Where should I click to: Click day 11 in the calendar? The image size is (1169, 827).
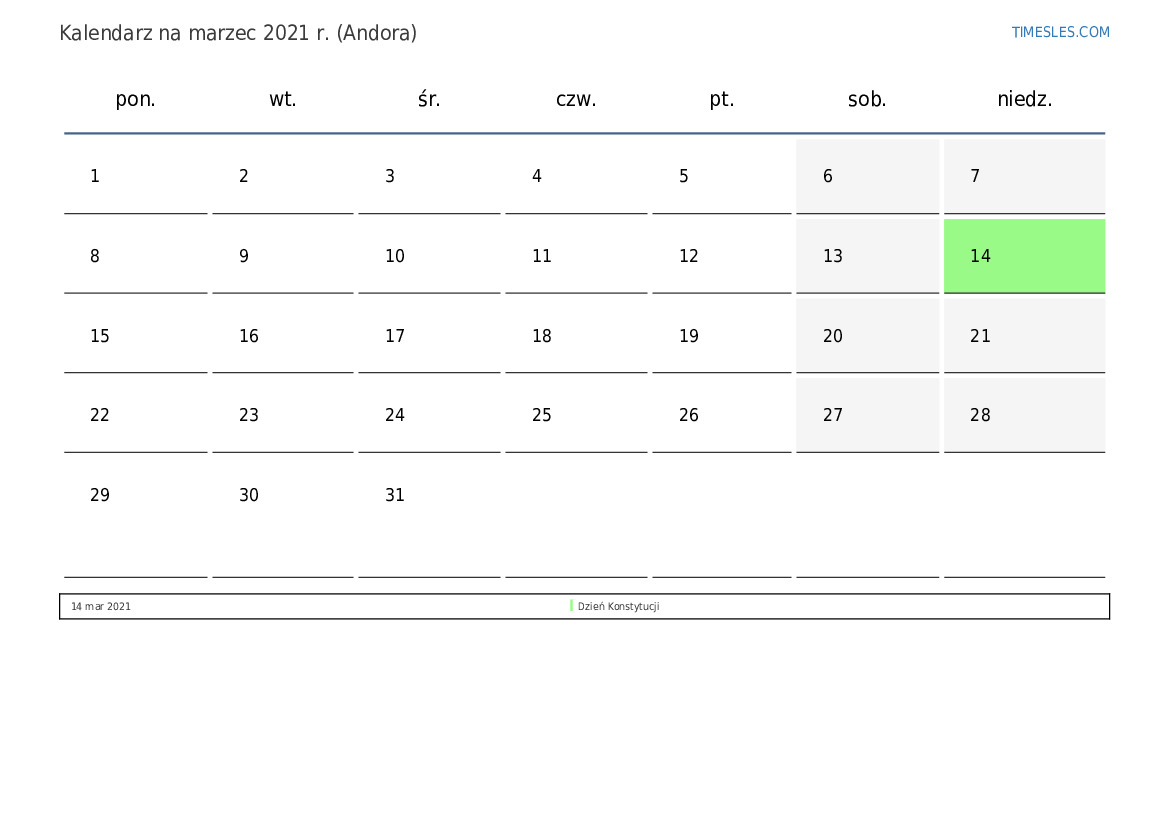tap(576, 256)
